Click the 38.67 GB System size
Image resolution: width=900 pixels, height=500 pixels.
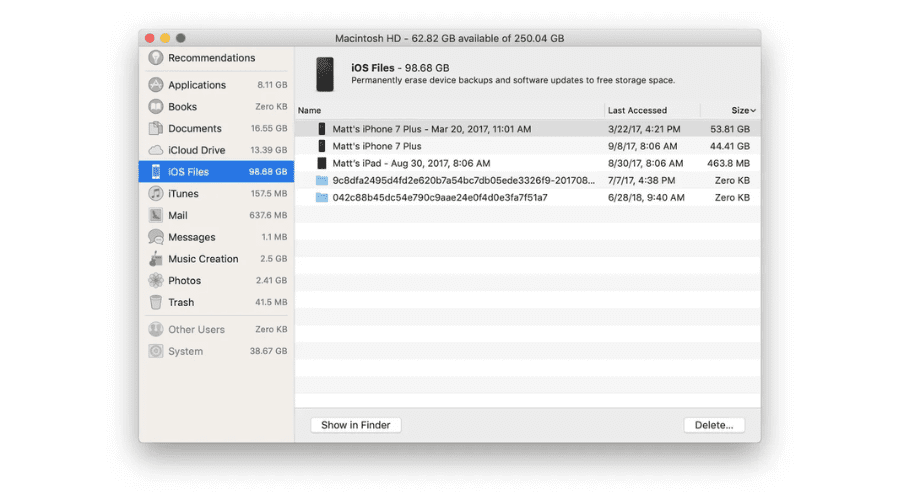pyautogui.click(x=268, y=351)
